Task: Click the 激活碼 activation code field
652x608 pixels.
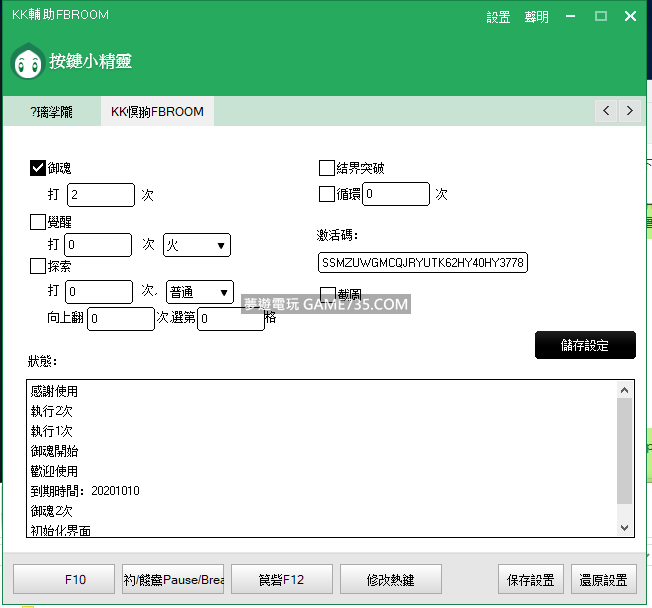Action: (x=422, y=263)
